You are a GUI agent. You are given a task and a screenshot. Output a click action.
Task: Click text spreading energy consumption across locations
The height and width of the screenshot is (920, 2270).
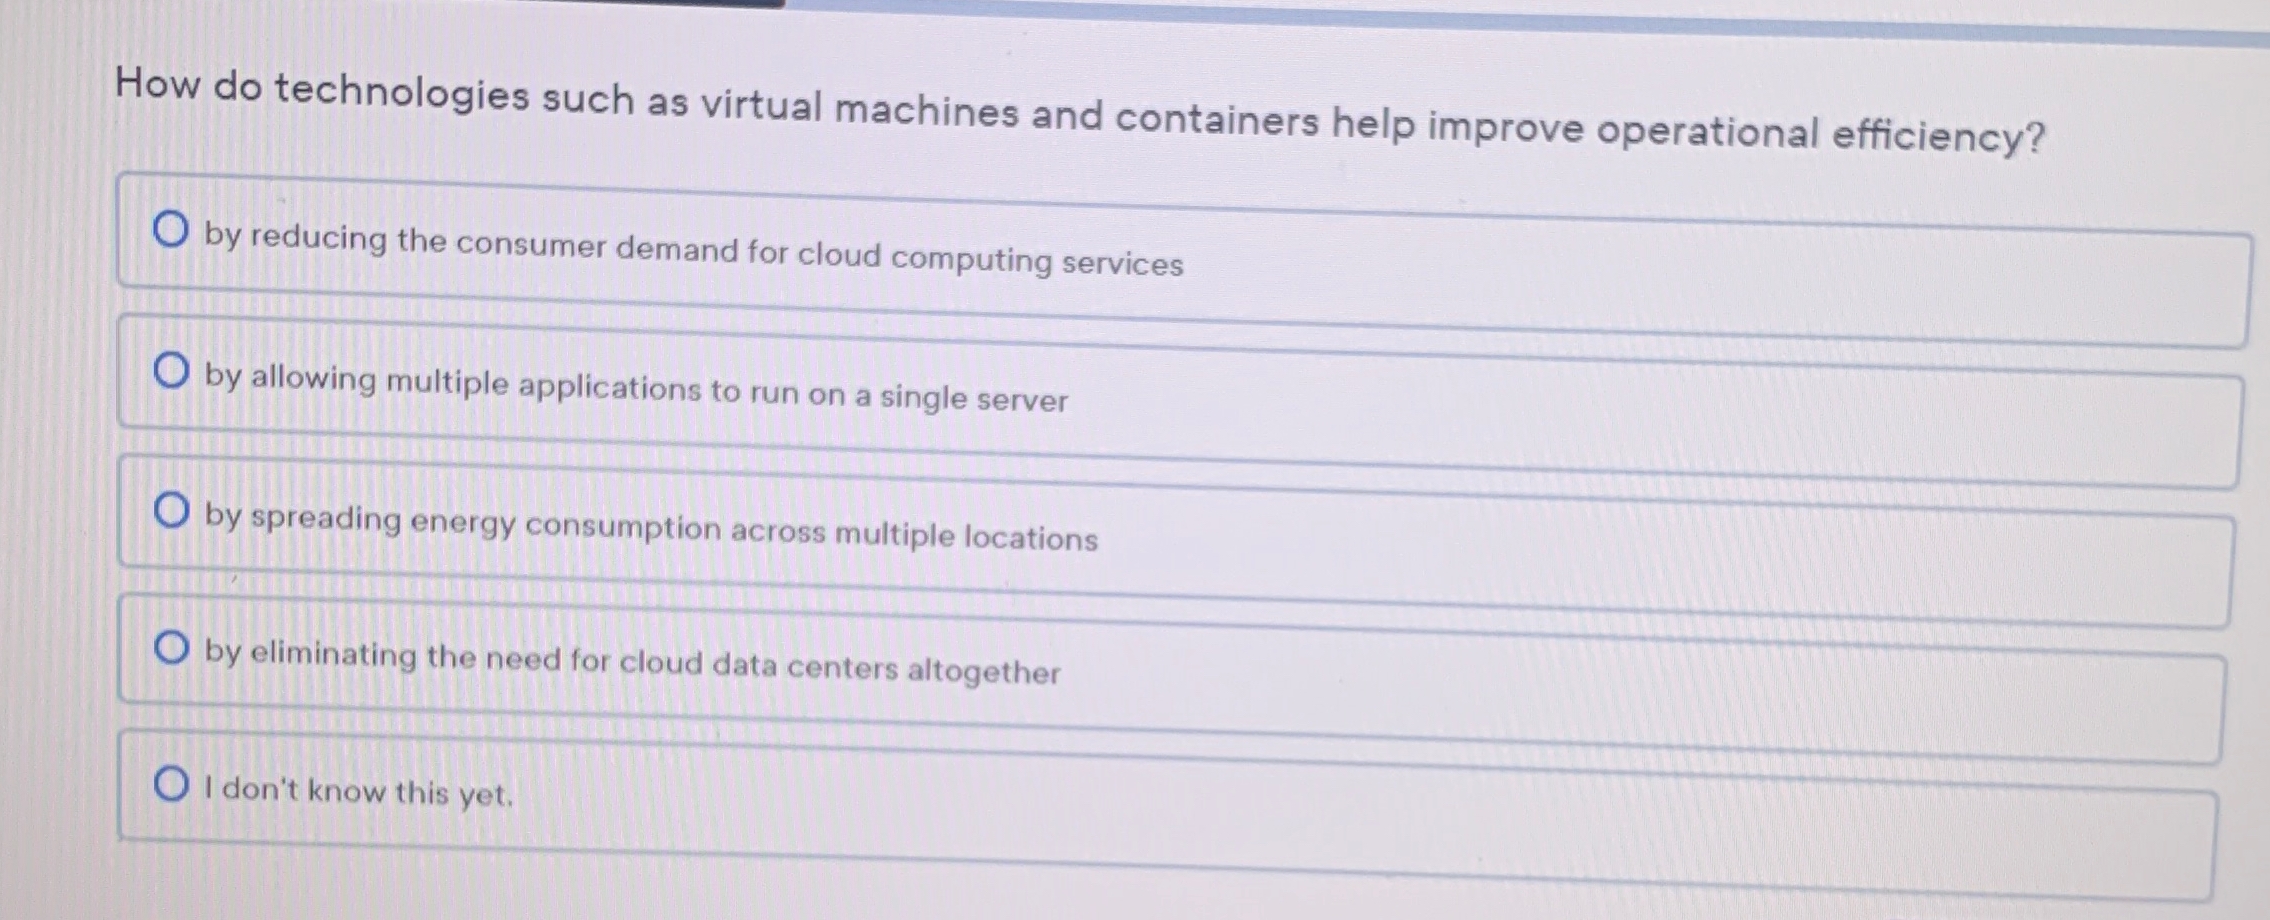pyautogui.click(x=650, y=528)
